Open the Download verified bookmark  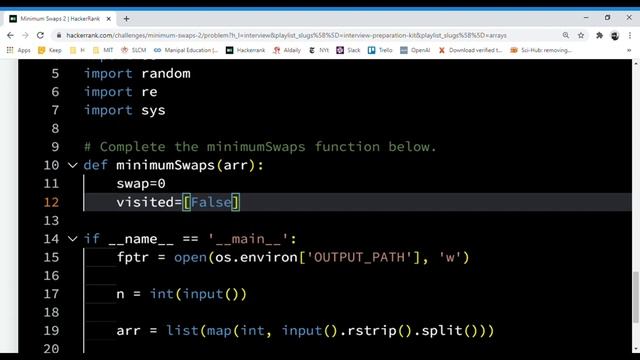click(470, 50)
